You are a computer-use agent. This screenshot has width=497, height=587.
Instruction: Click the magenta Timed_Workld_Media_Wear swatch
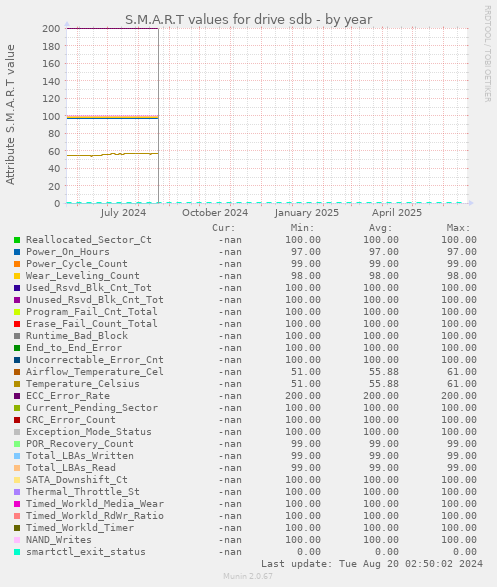coord(17,504)
